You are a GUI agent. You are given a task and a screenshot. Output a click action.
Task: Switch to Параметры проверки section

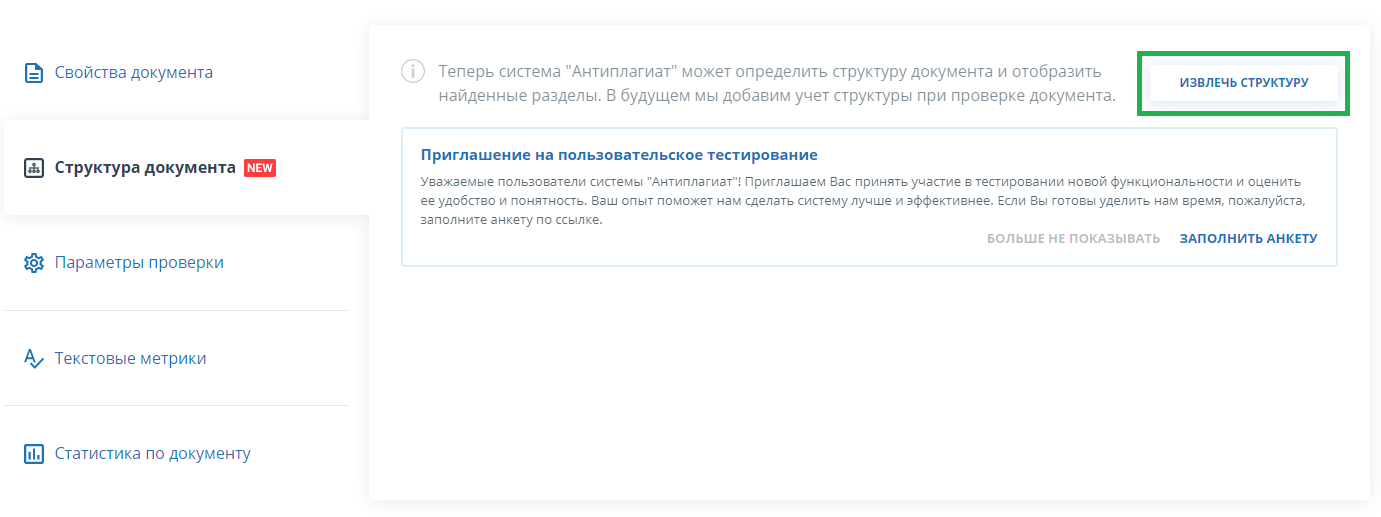click(139, 263)
